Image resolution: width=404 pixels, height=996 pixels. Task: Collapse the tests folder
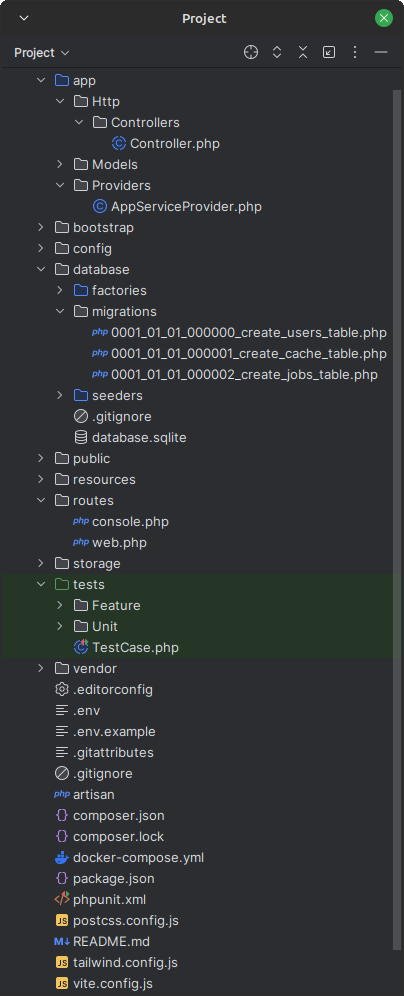pos(41,584)
